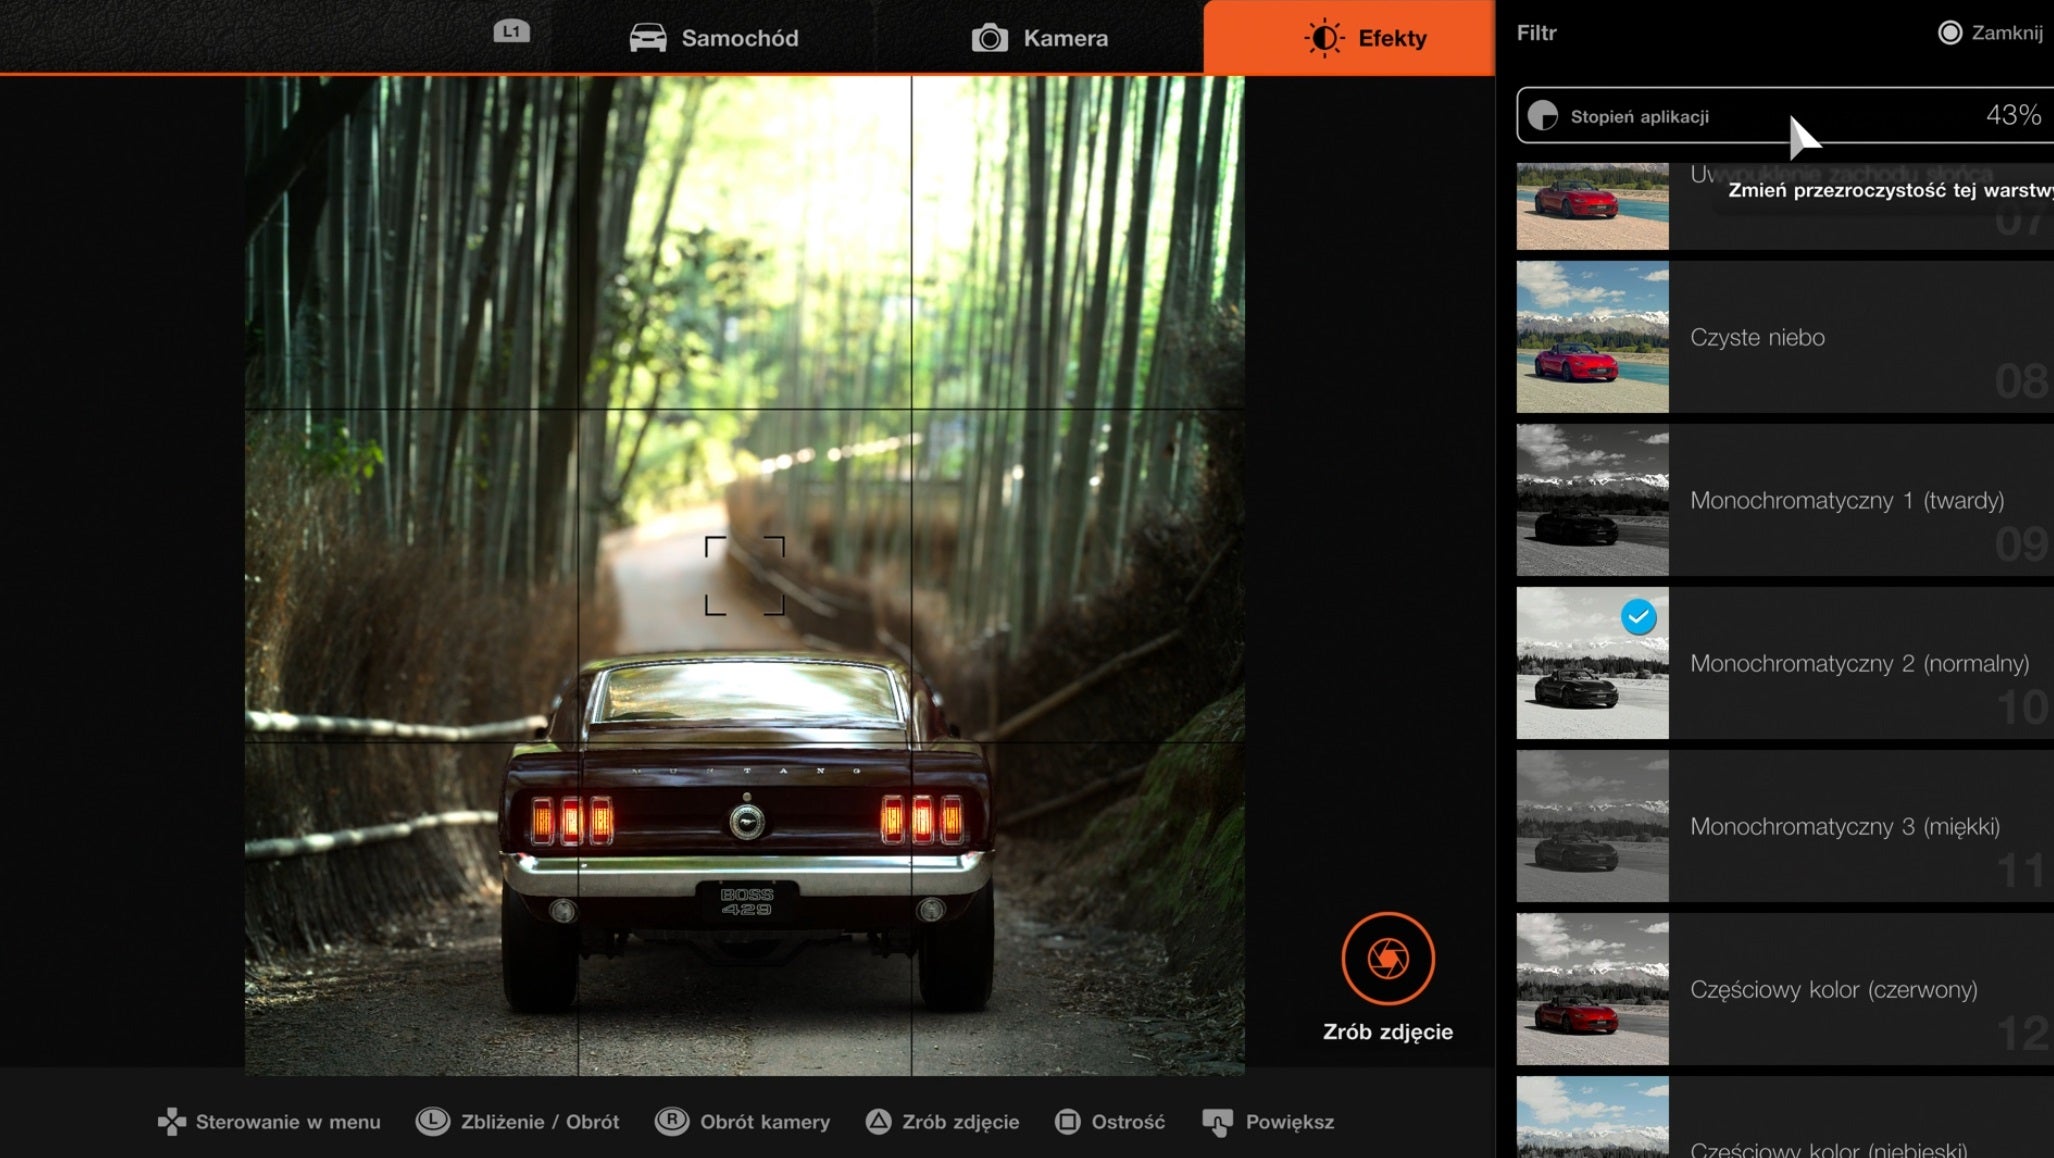Click the Zamknij label text
This screenshot has width=2054, height=1158.
[2006, 33]
